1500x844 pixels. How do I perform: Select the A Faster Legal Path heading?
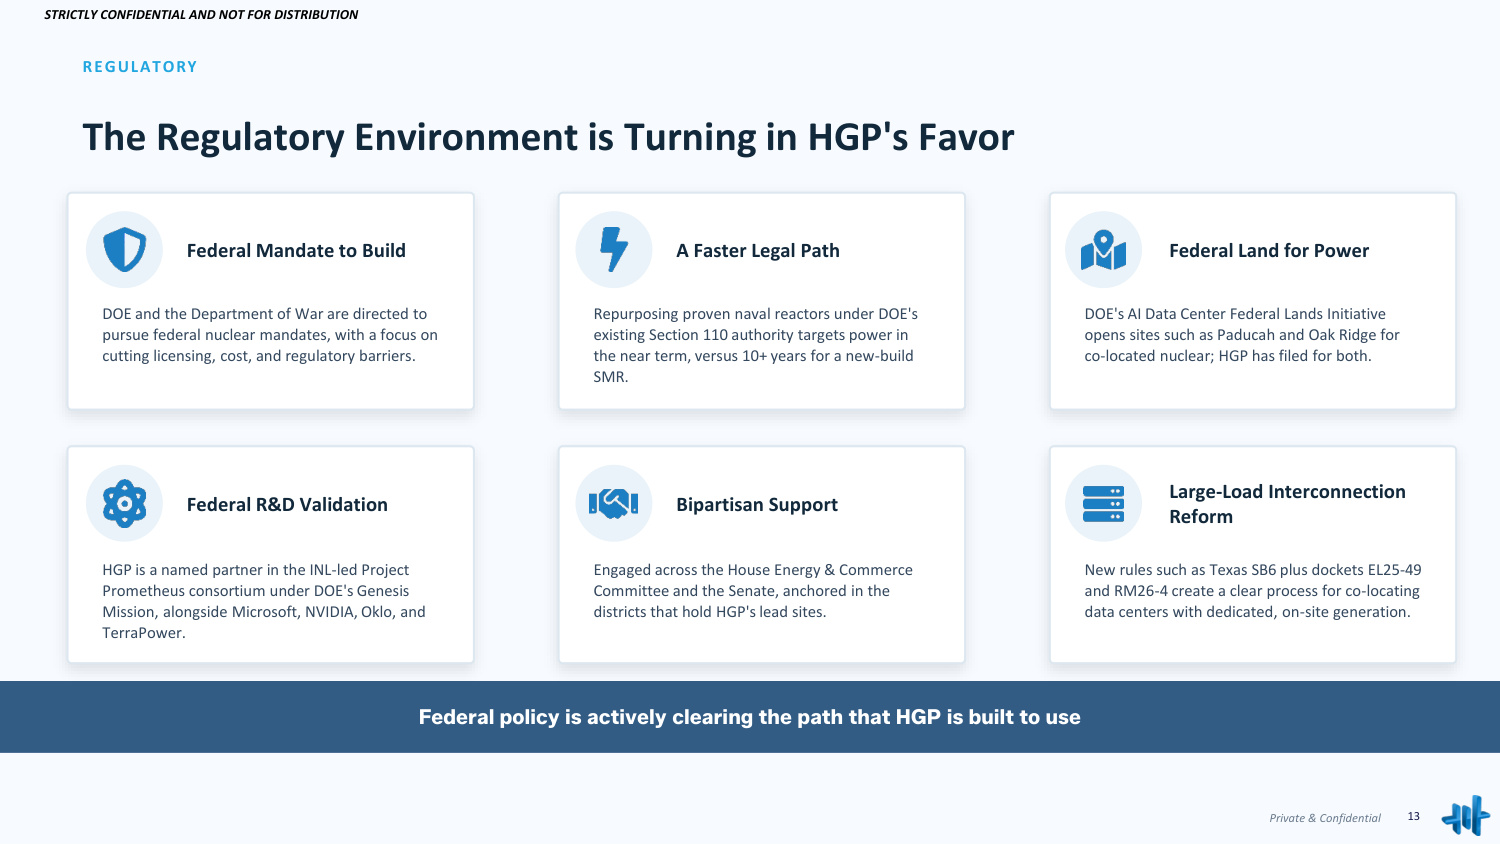pos(758,251)
